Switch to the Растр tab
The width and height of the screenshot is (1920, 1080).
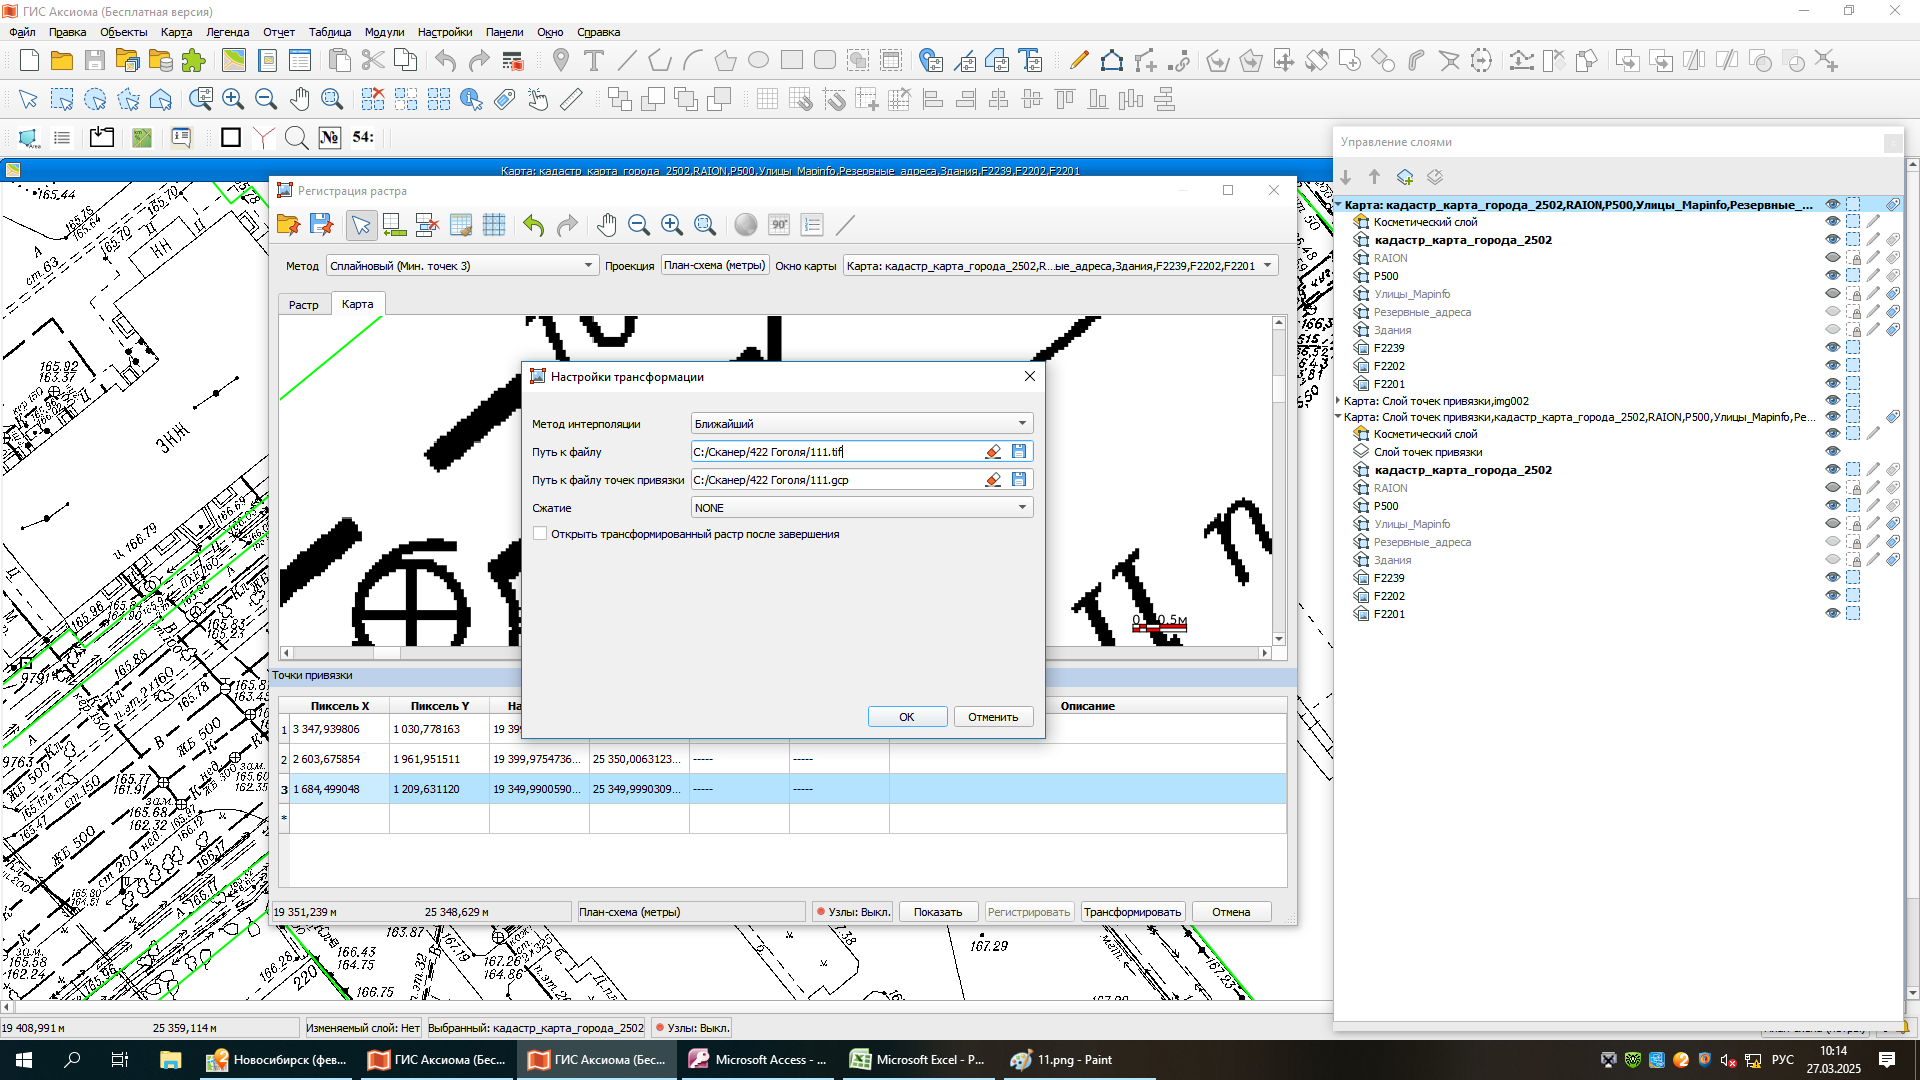coord(303,305)
